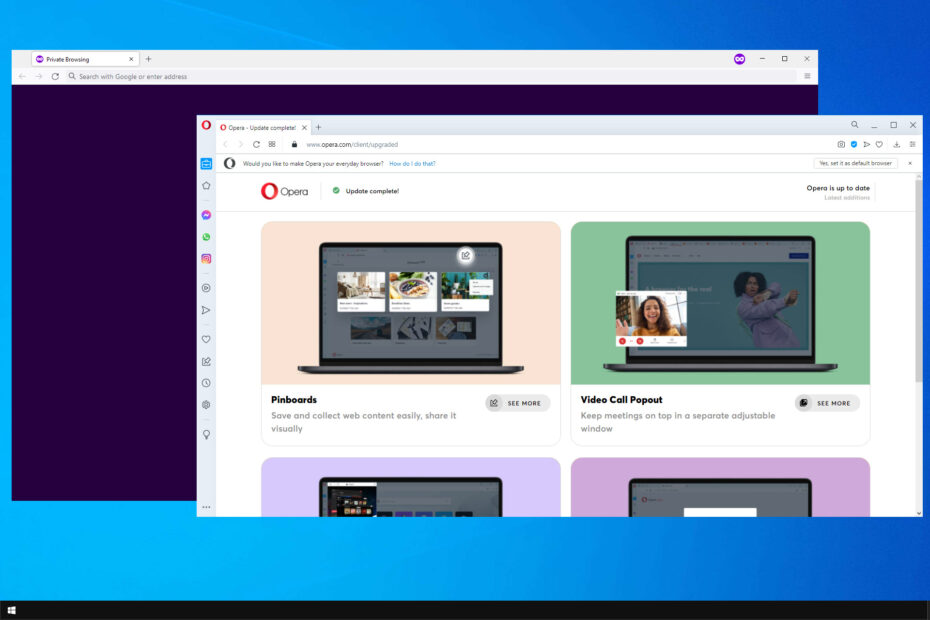Viewport: 930px width, 620px height.
Task: Open History clock icon in sidebar
Action: [x=206, y=383]
